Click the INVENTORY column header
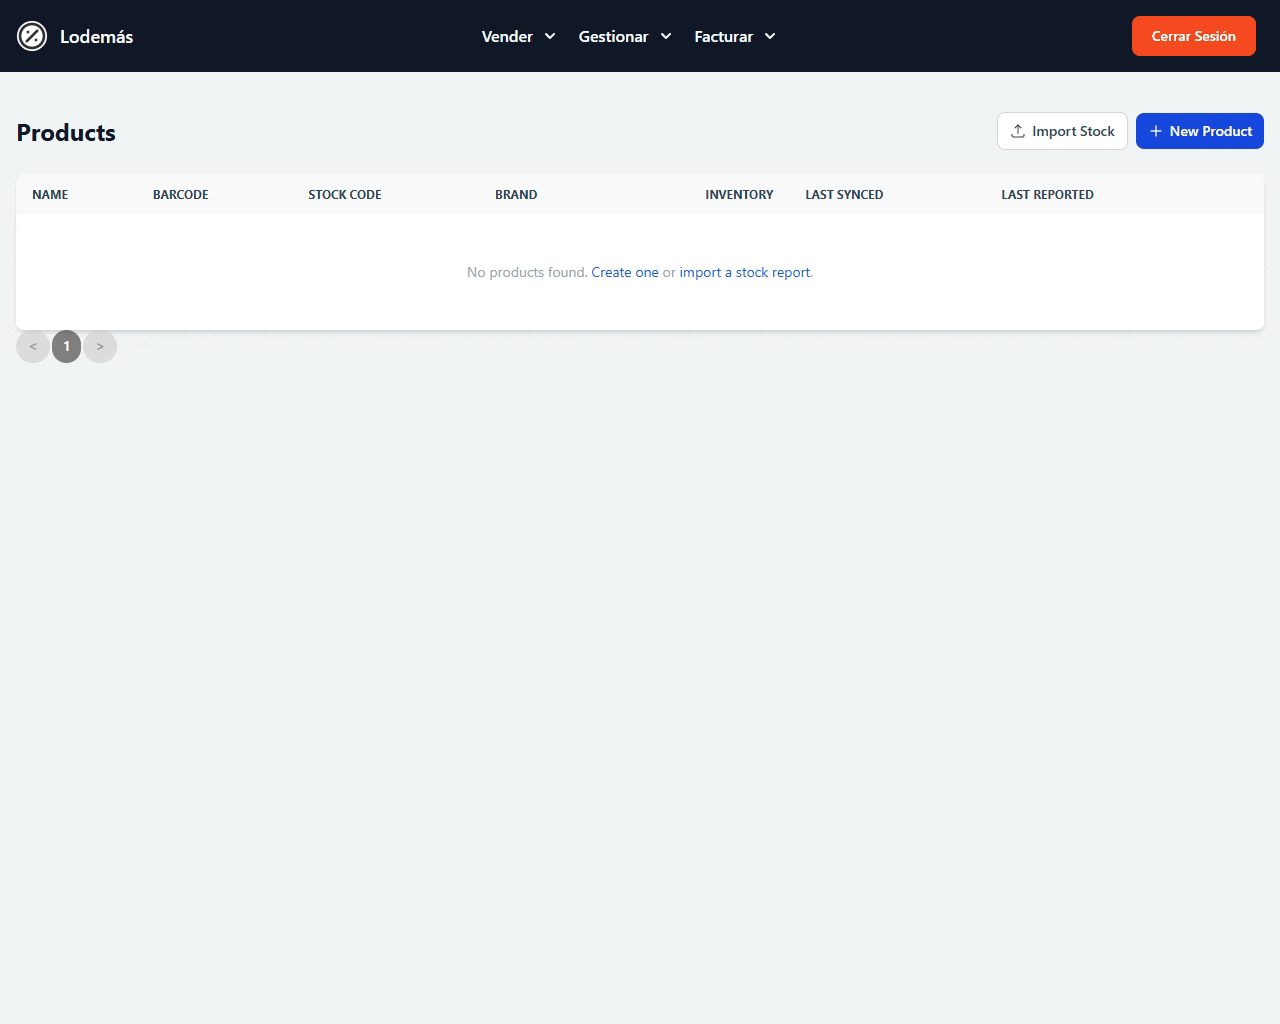The width and height of the screenshot is (1280, 1024). (x=739, y=195)
